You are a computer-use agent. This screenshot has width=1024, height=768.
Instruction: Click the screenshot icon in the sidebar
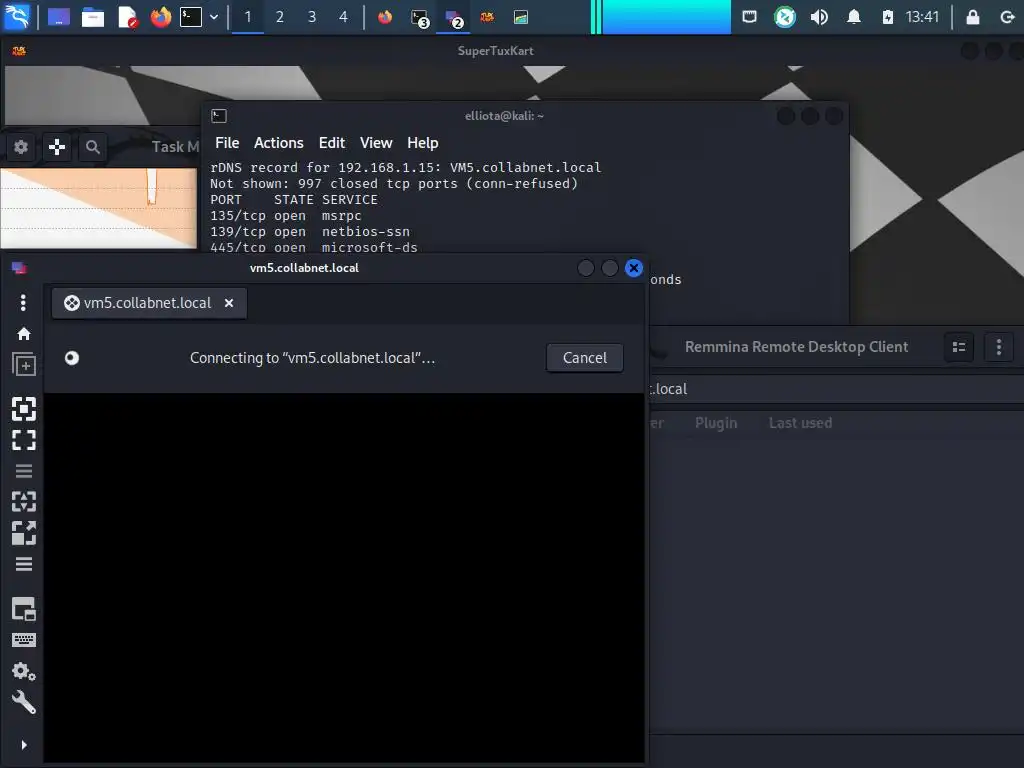tap(24, 609)
